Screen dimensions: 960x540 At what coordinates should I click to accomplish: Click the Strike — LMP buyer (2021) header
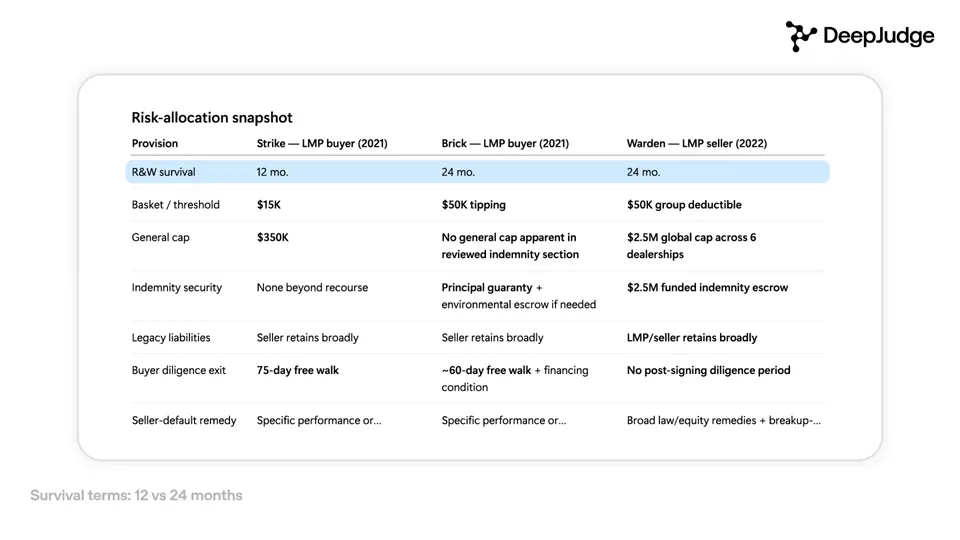(322, 143)
